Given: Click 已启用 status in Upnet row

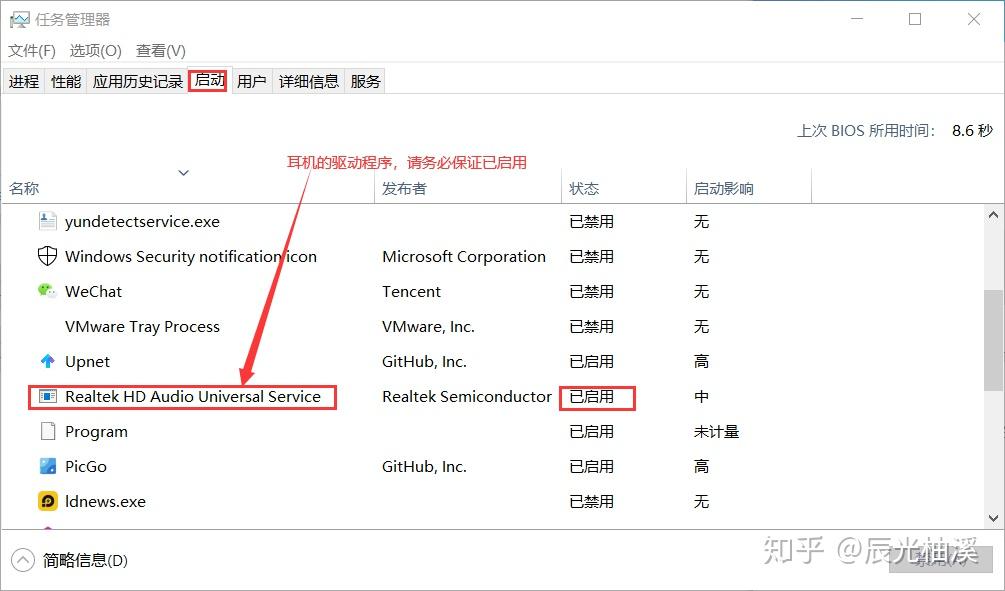Looking at the screenshot, I should click(x=592, y=362).
